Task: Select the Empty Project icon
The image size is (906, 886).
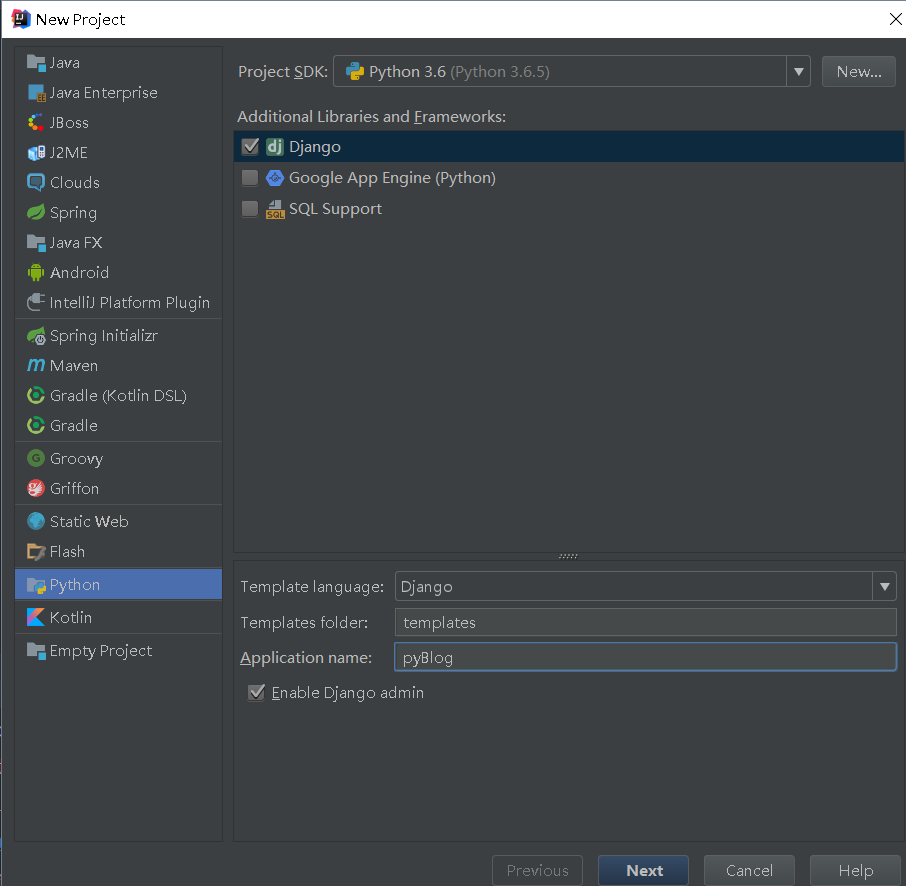Action: (36, 651)
